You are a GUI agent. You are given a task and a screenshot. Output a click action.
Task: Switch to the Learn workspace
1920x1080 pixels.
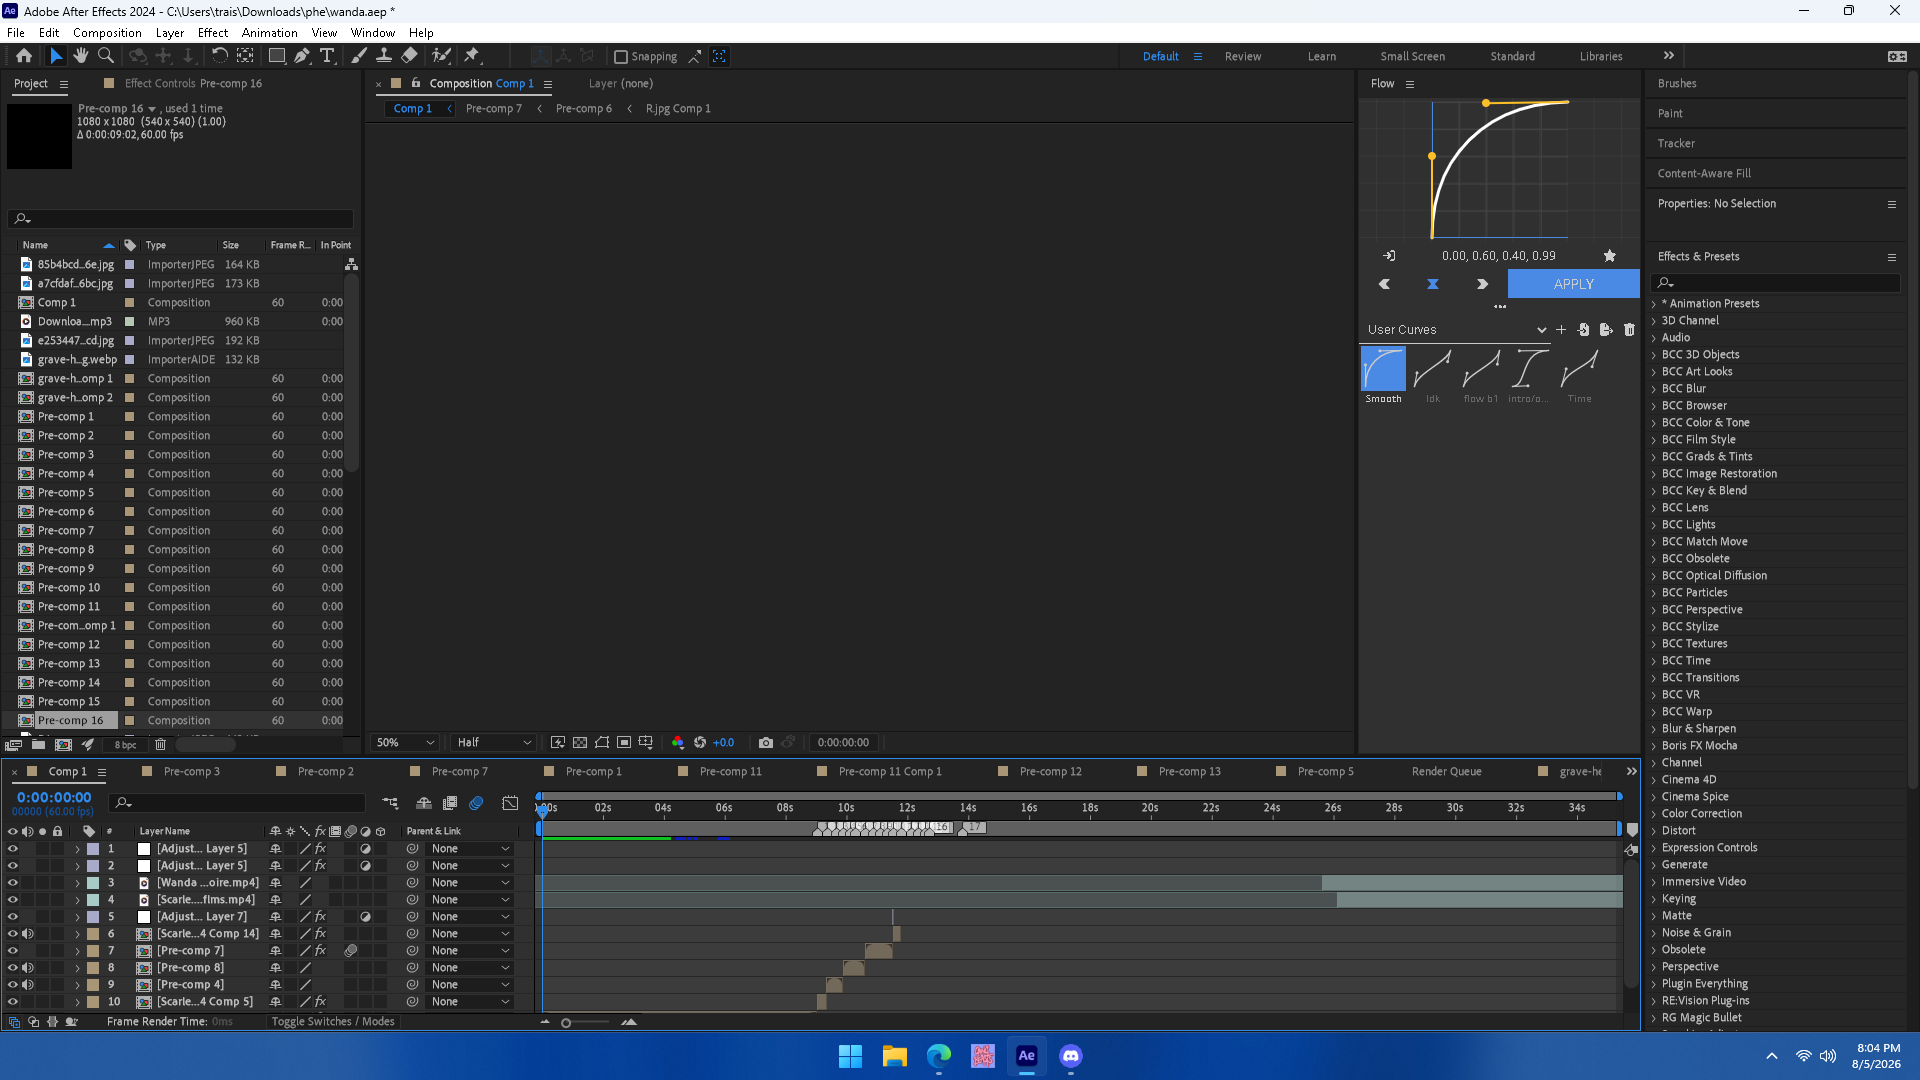click(x=1322, y=57)
